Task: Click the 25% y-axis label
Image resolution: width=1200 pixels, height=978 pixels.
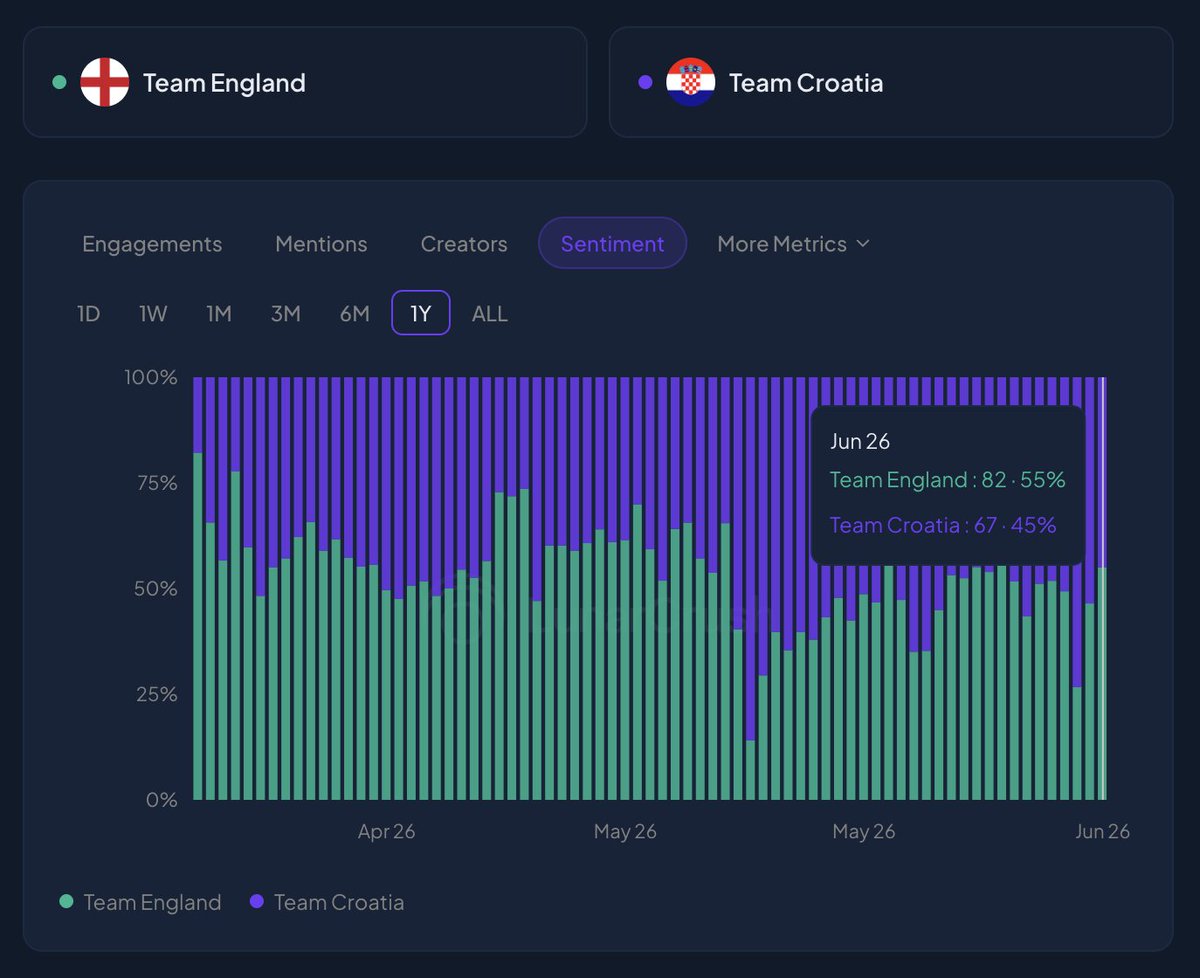Action: (157, 694)
